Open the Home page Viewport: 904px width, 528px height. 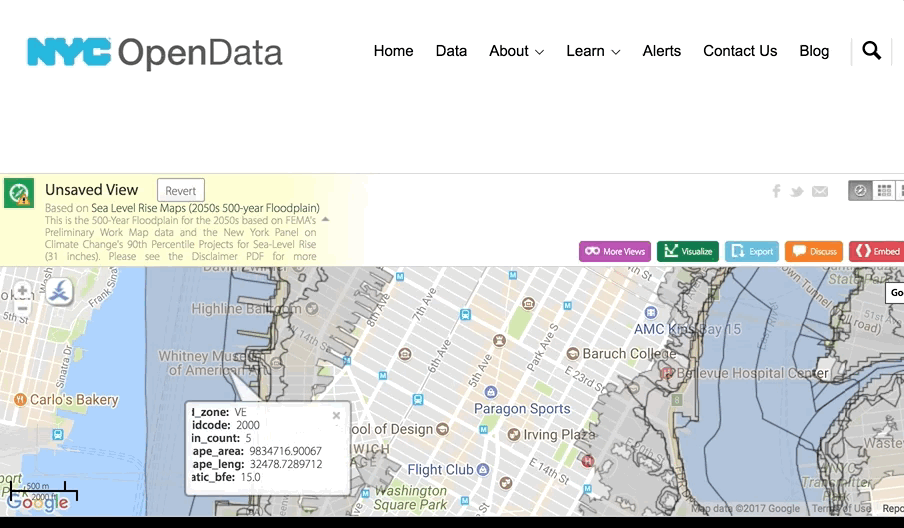pos(393,51)
